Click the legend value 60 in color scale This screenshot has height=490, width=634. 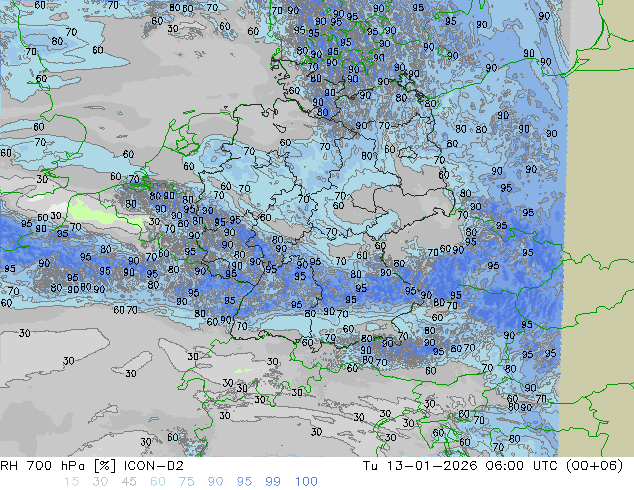point(158,482)
